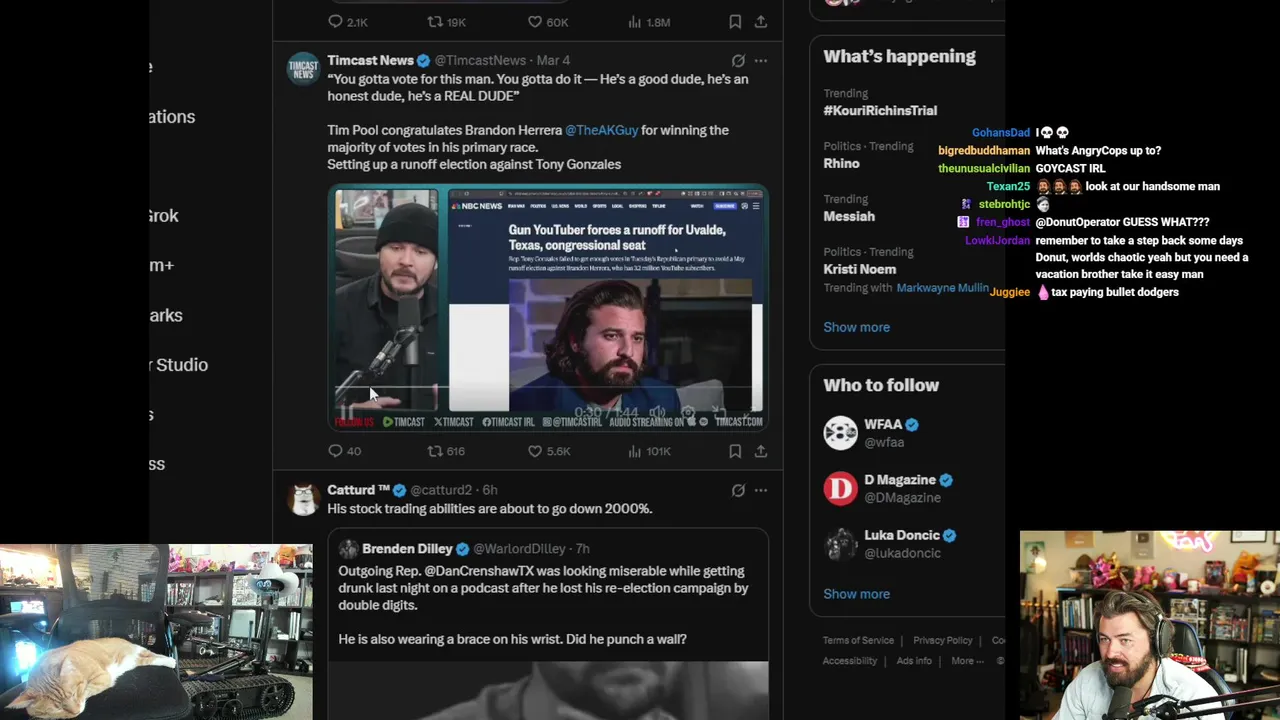Click D Magazine profile avatar
Viewport: 1280px width, 720px height.
(840, 488)
